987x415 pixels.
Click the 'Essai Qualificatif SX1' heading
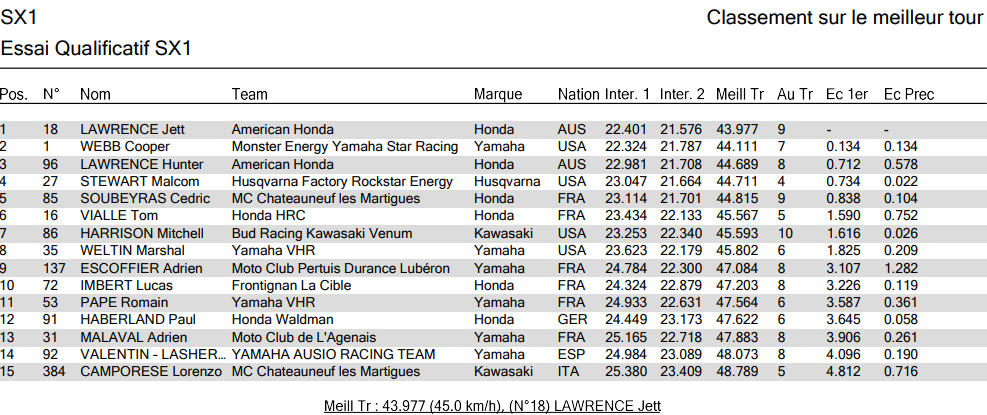(96, 49)
